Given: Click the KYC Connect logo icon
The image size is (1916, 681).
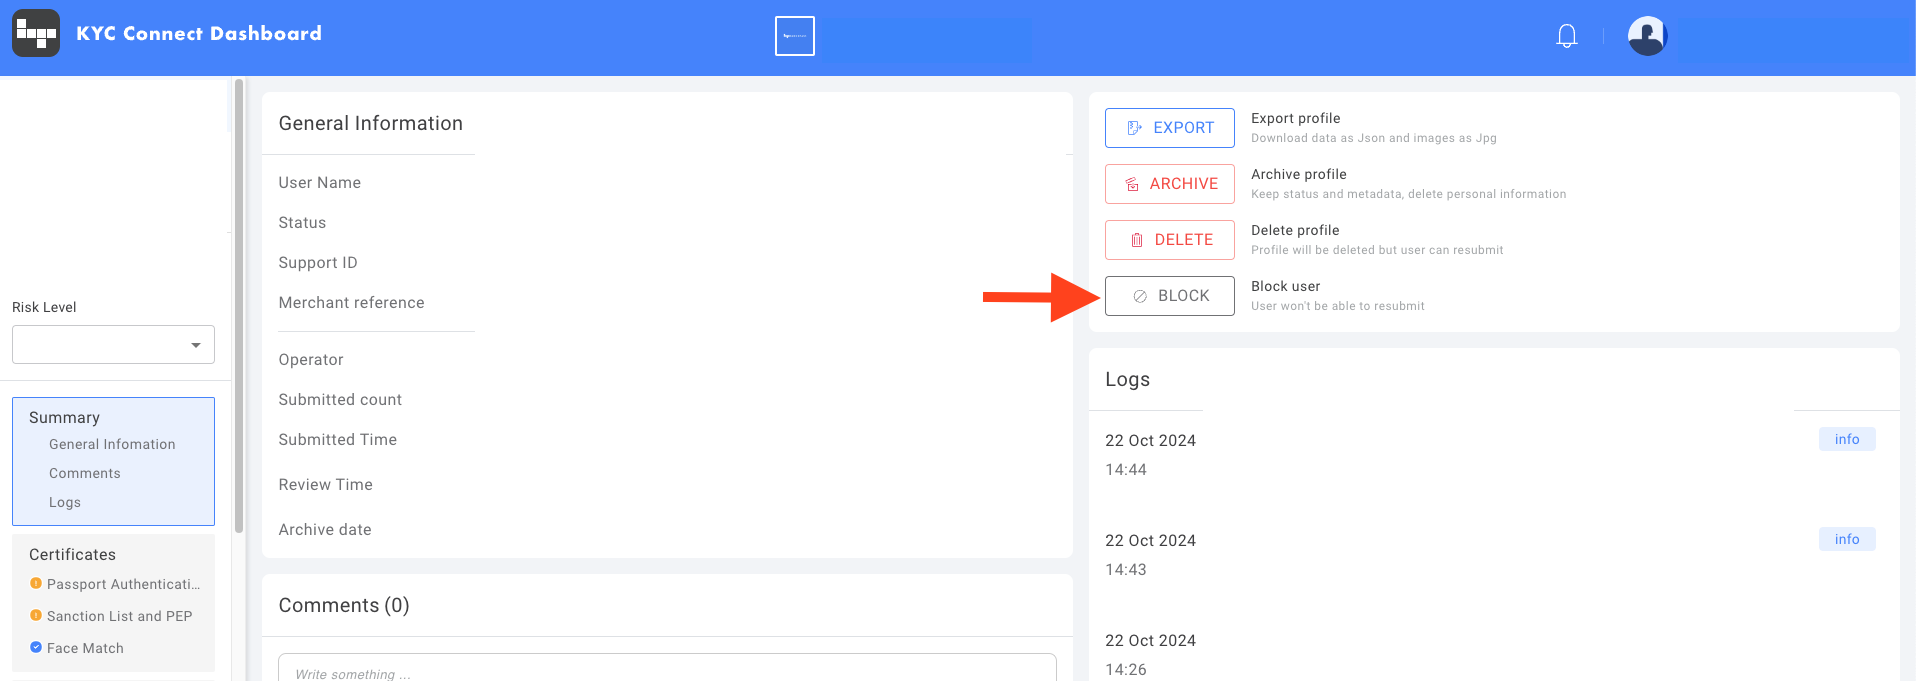Looking at the screenshot, I should pyautogui.click(x=36, y=33).
